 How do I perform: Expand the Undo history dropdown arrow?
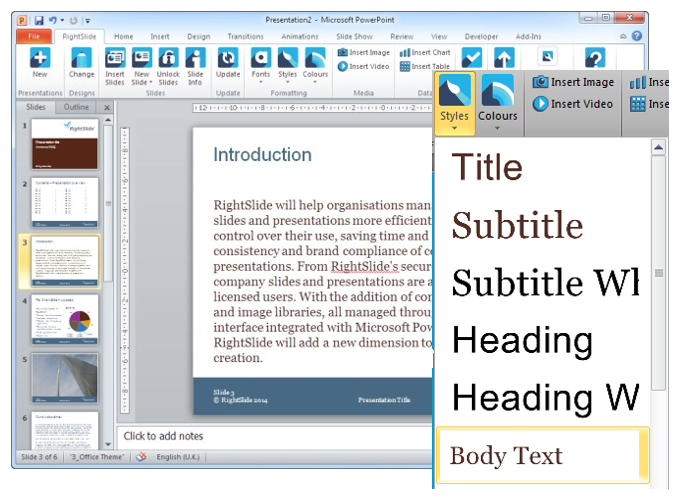[62, 20]
